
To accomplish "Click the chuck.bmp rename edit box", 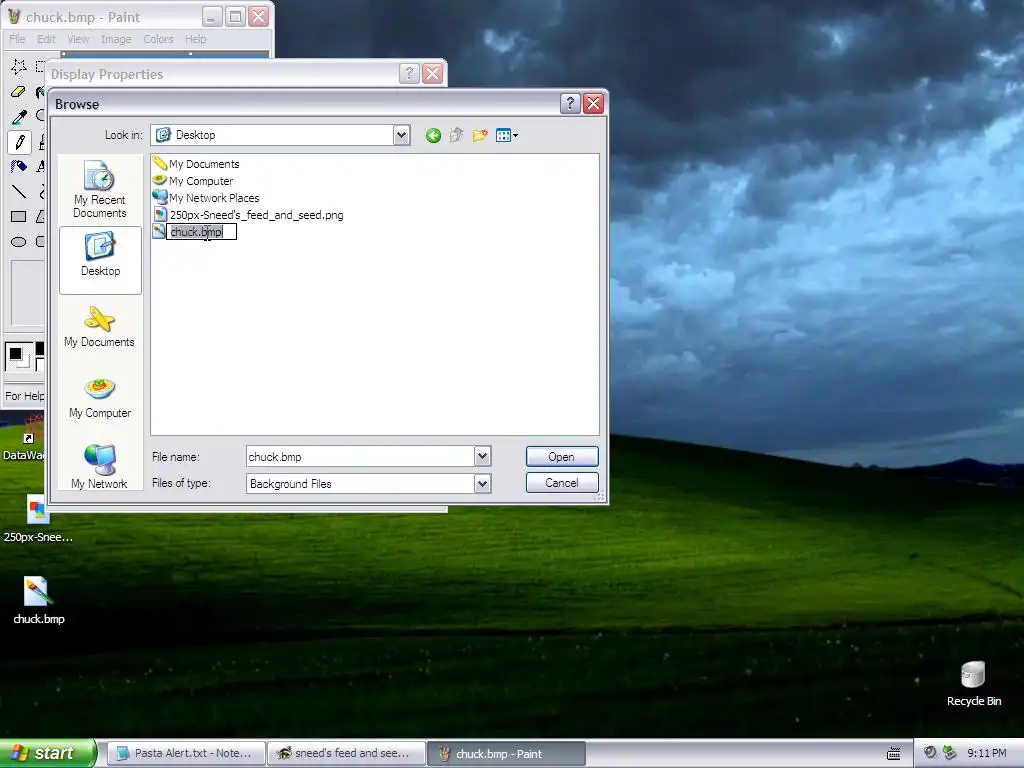I will pyautogui.click(x=201, y=232).
